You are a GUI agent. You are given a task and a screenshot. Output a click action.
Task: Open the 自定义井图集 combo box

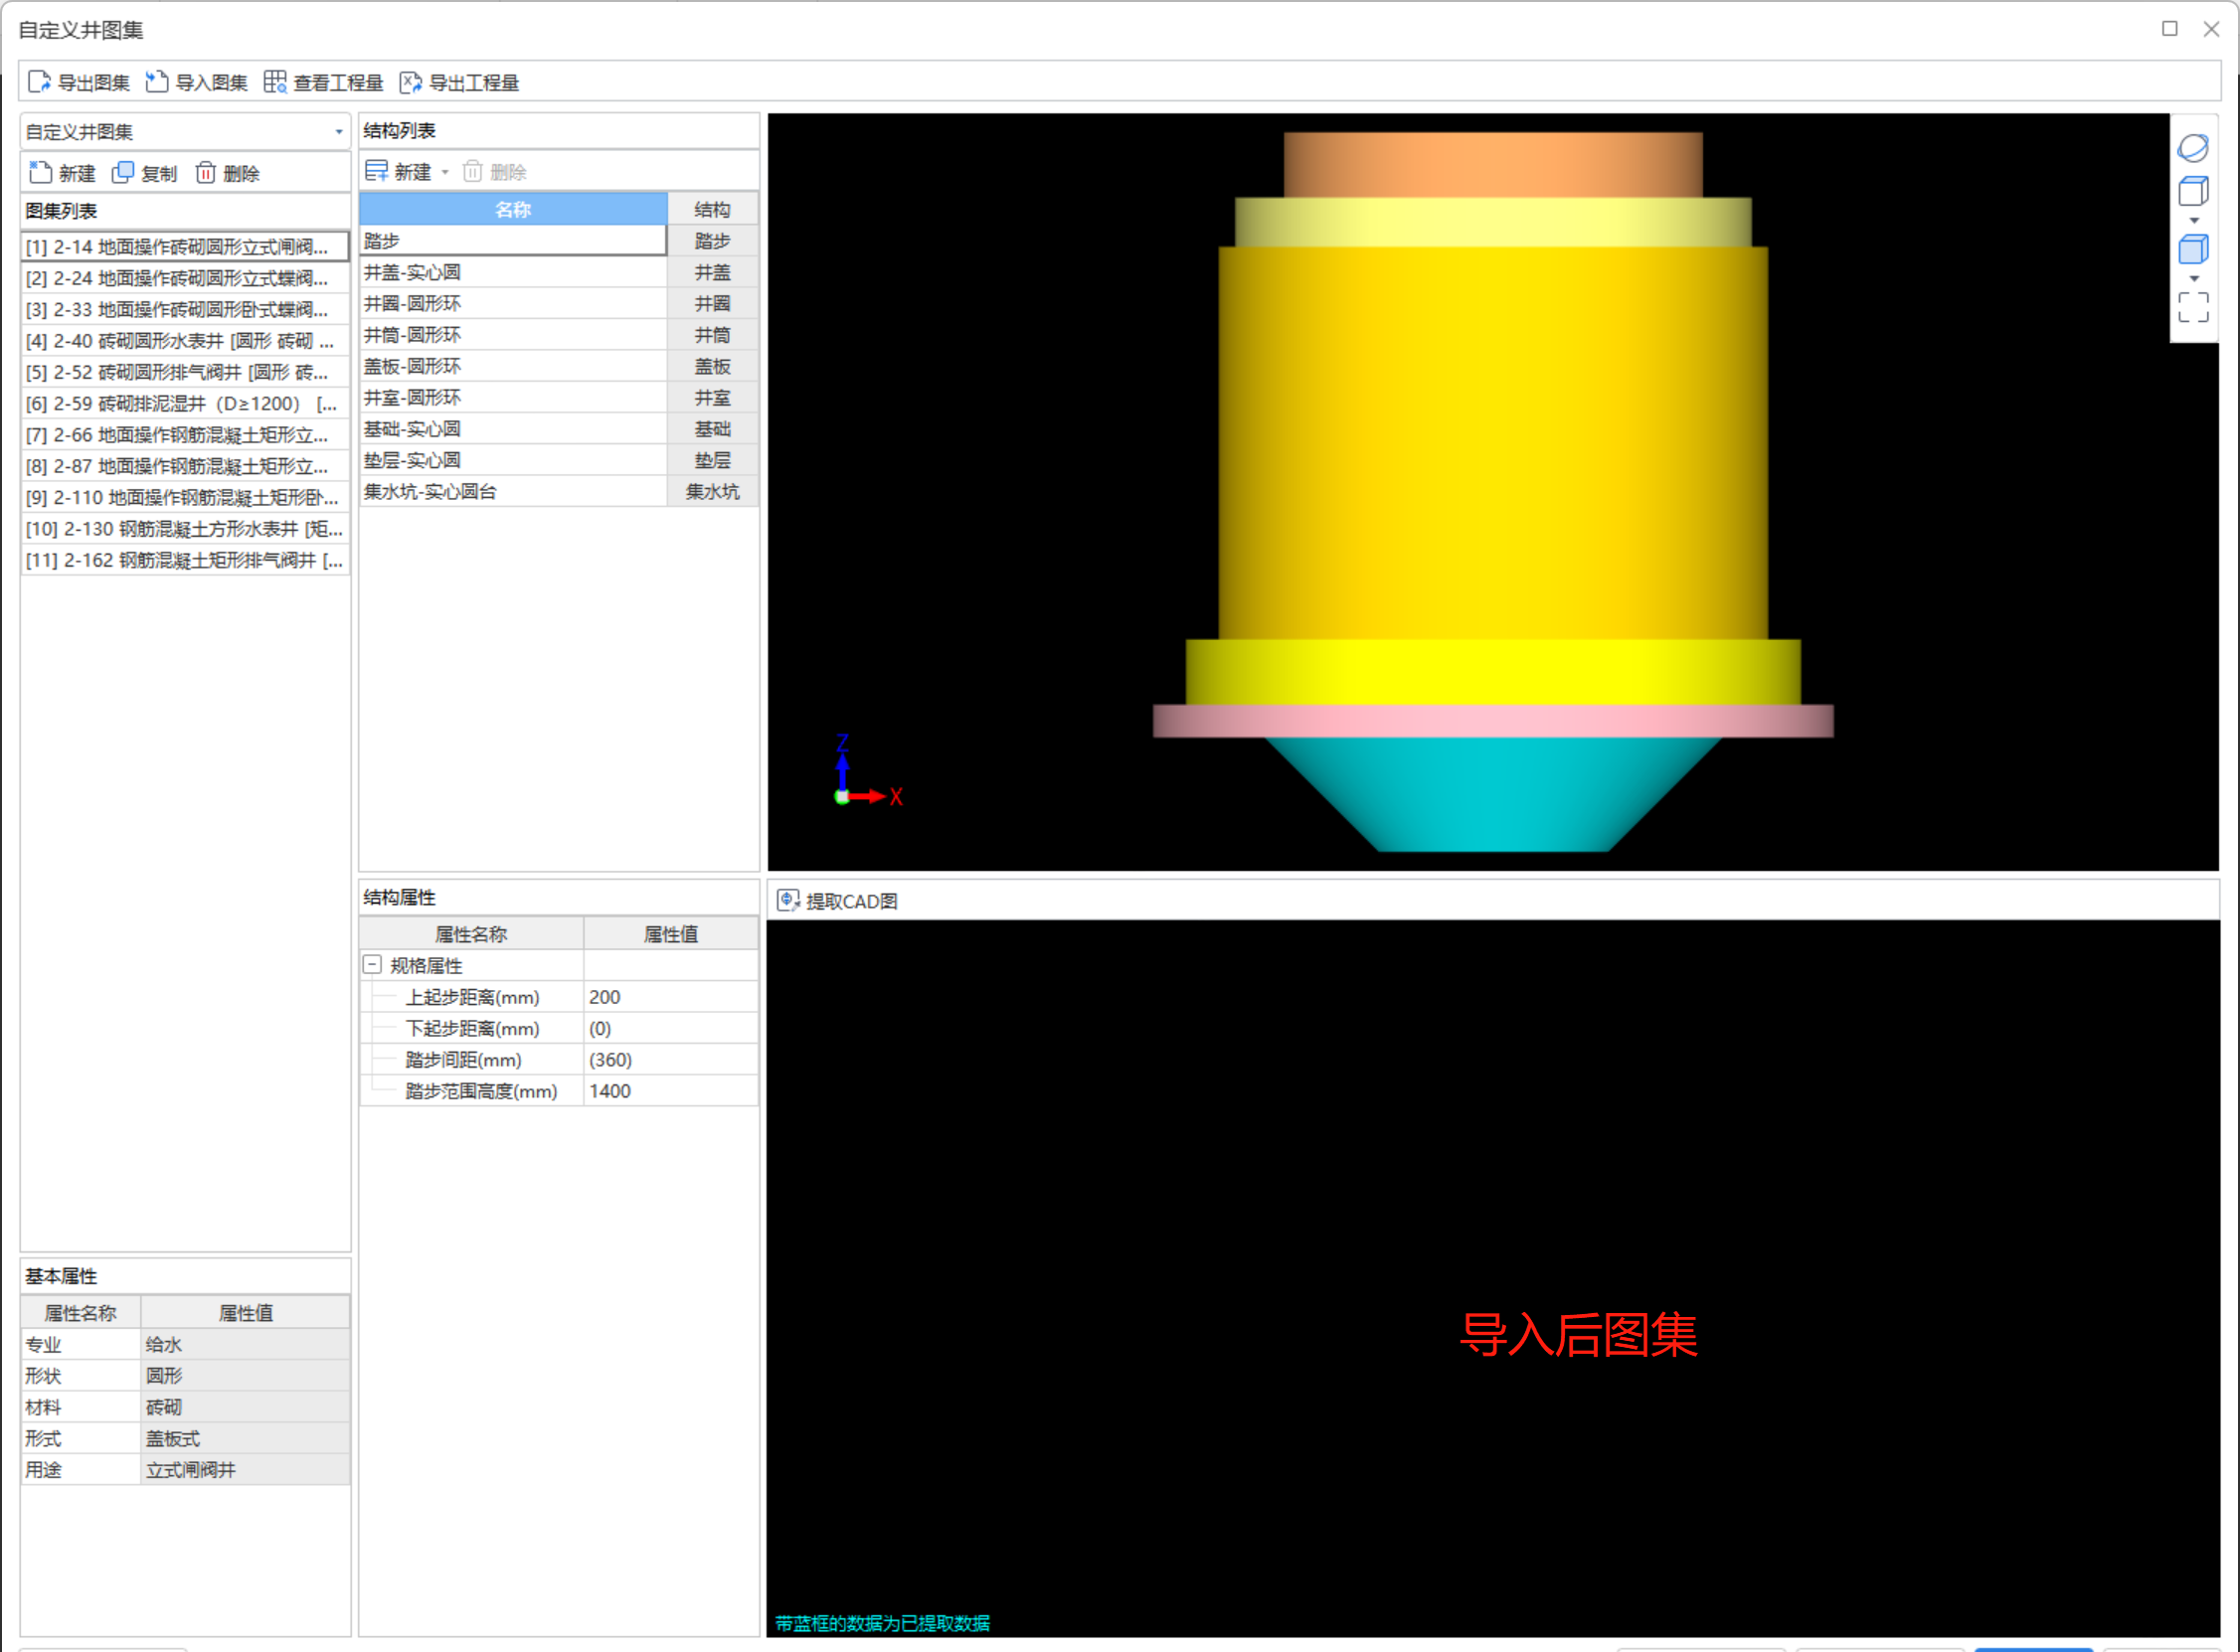(x=338, y=132)
